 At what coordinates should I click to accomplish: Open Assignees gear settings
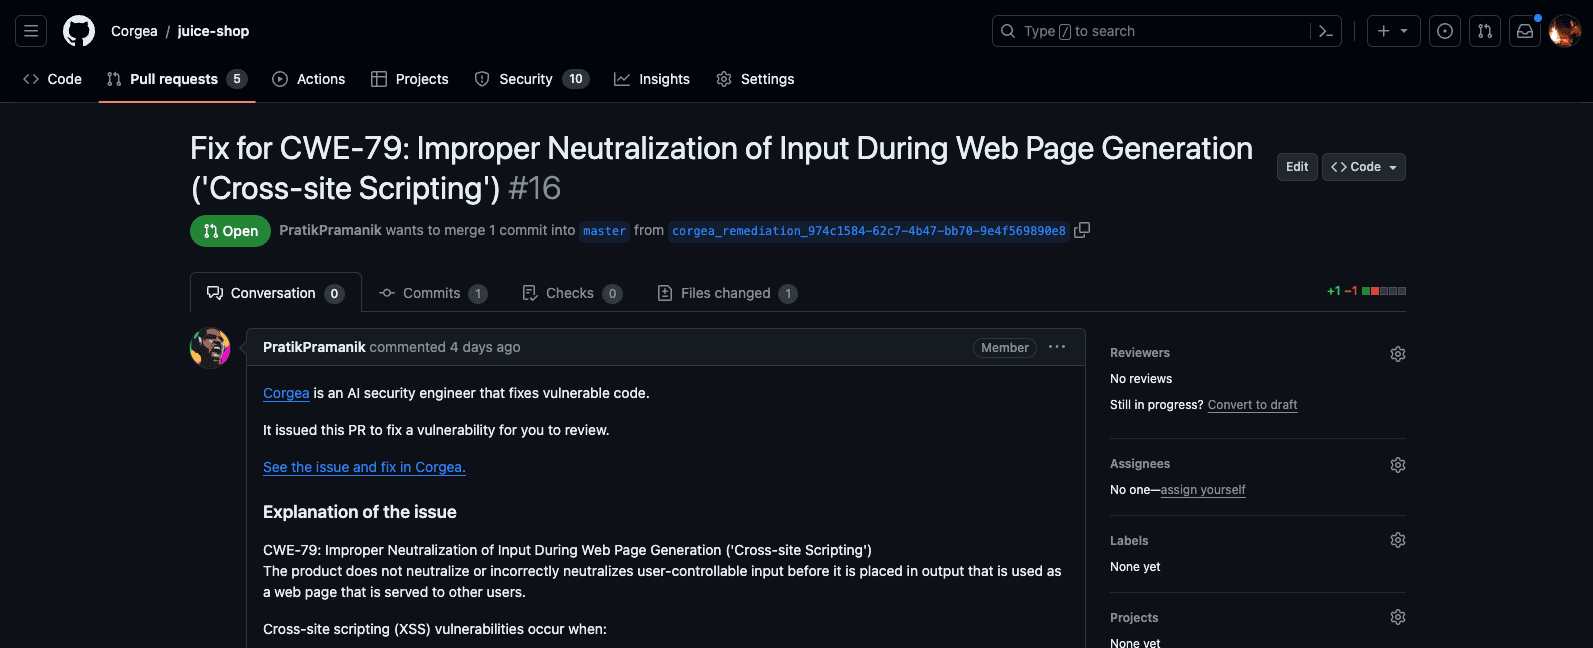[x=1398, y=465]
